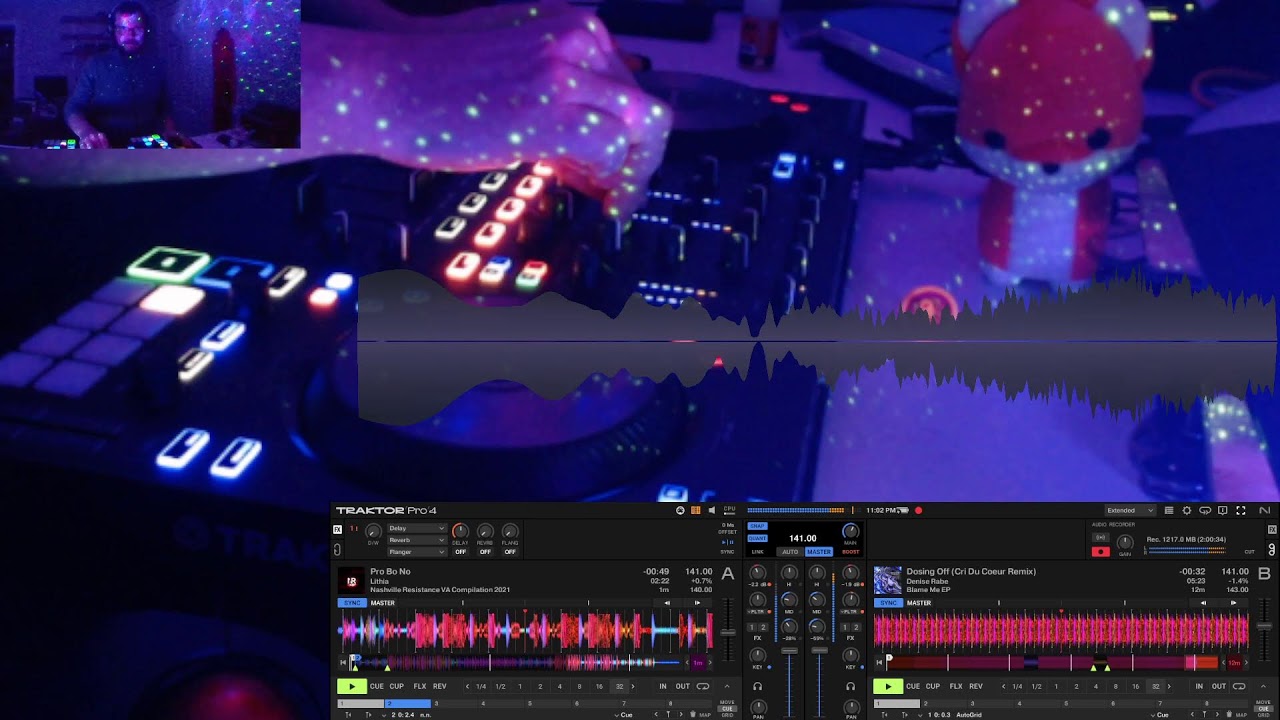Click the Native Instruments logo icon
The width and height of the screenshot is (1280, 720).
[1264, 510]
